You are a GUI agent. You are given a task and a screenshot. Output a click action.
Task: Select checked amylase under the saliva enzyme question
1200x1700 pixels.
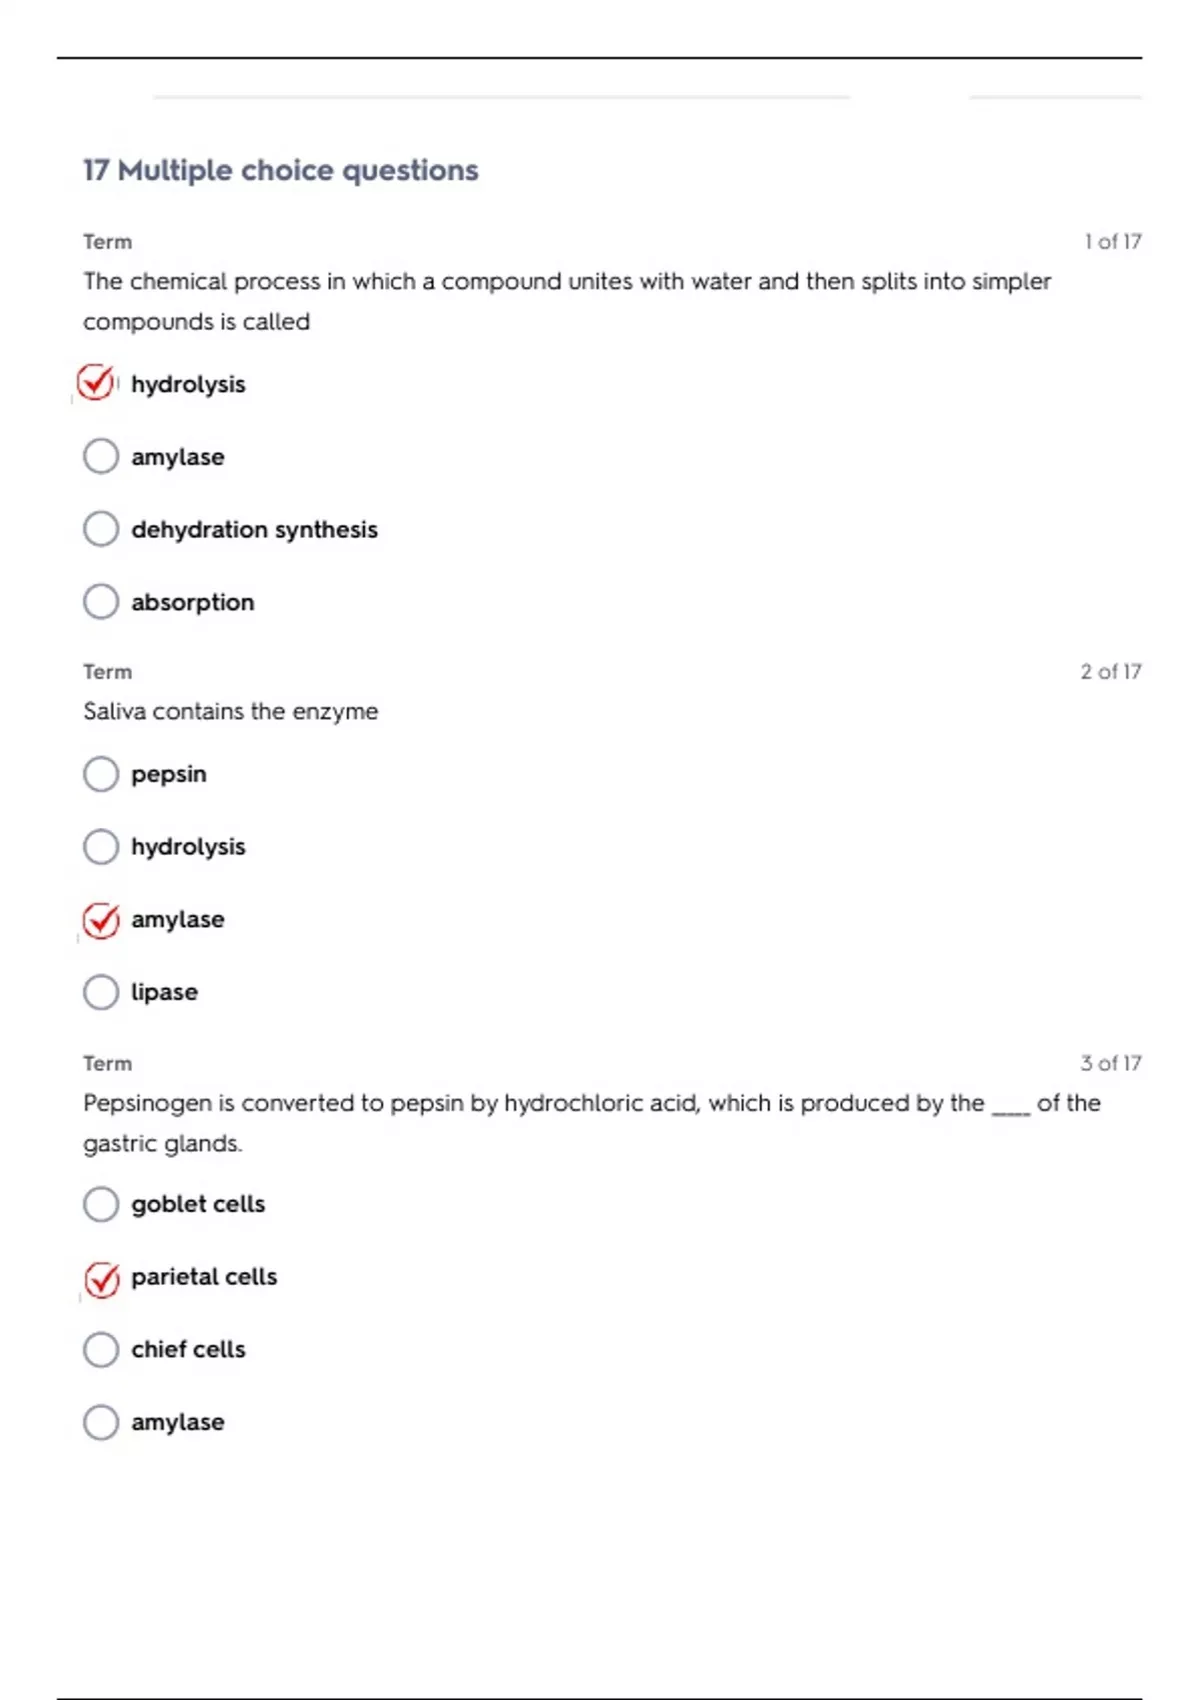[x=101, y=920]
